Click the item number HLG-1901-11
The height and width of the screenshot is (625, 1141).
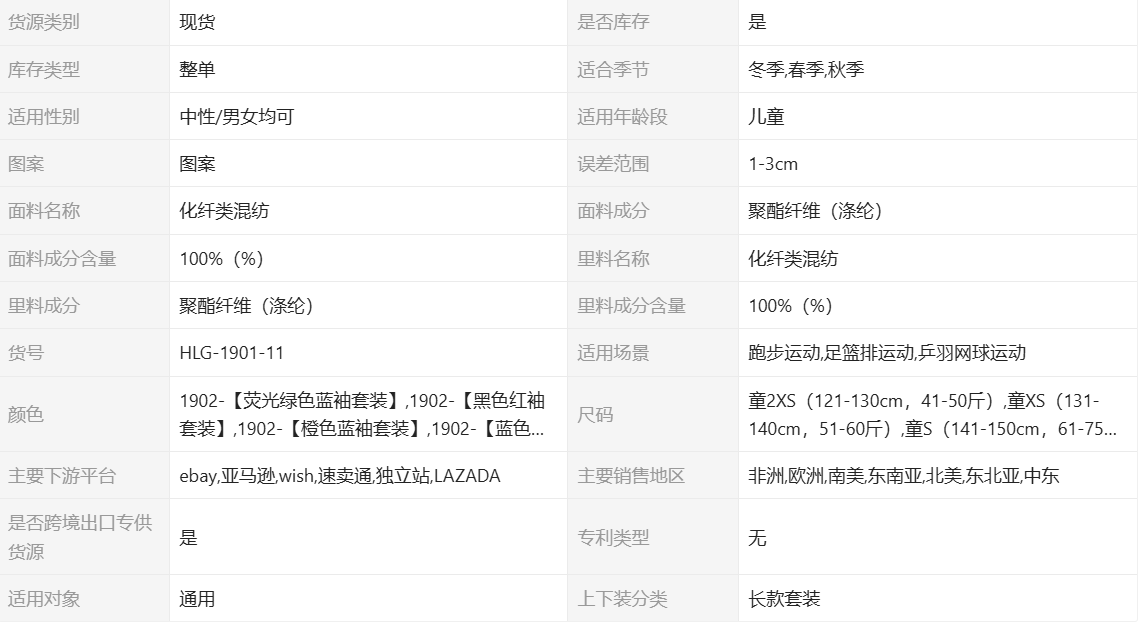click(x=231, y=353)
